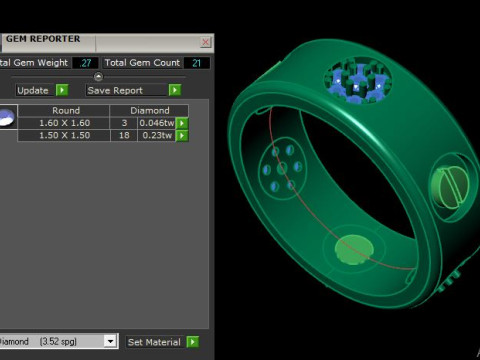Select the Gem Reporter title tab
480x360 pixels.
48,43
